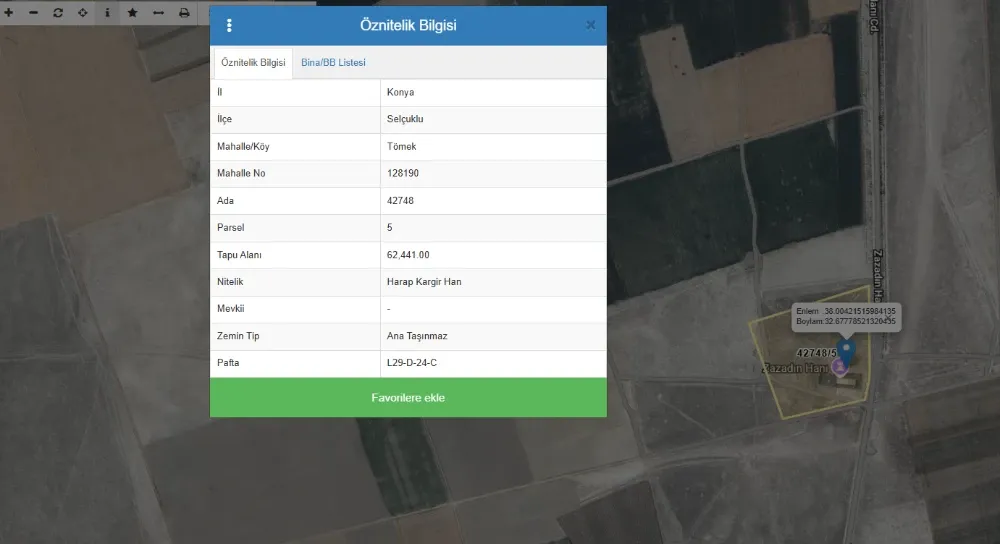Print the map using printer icon
This screenshot has height=544, width=1000.
tap(184, 13)
